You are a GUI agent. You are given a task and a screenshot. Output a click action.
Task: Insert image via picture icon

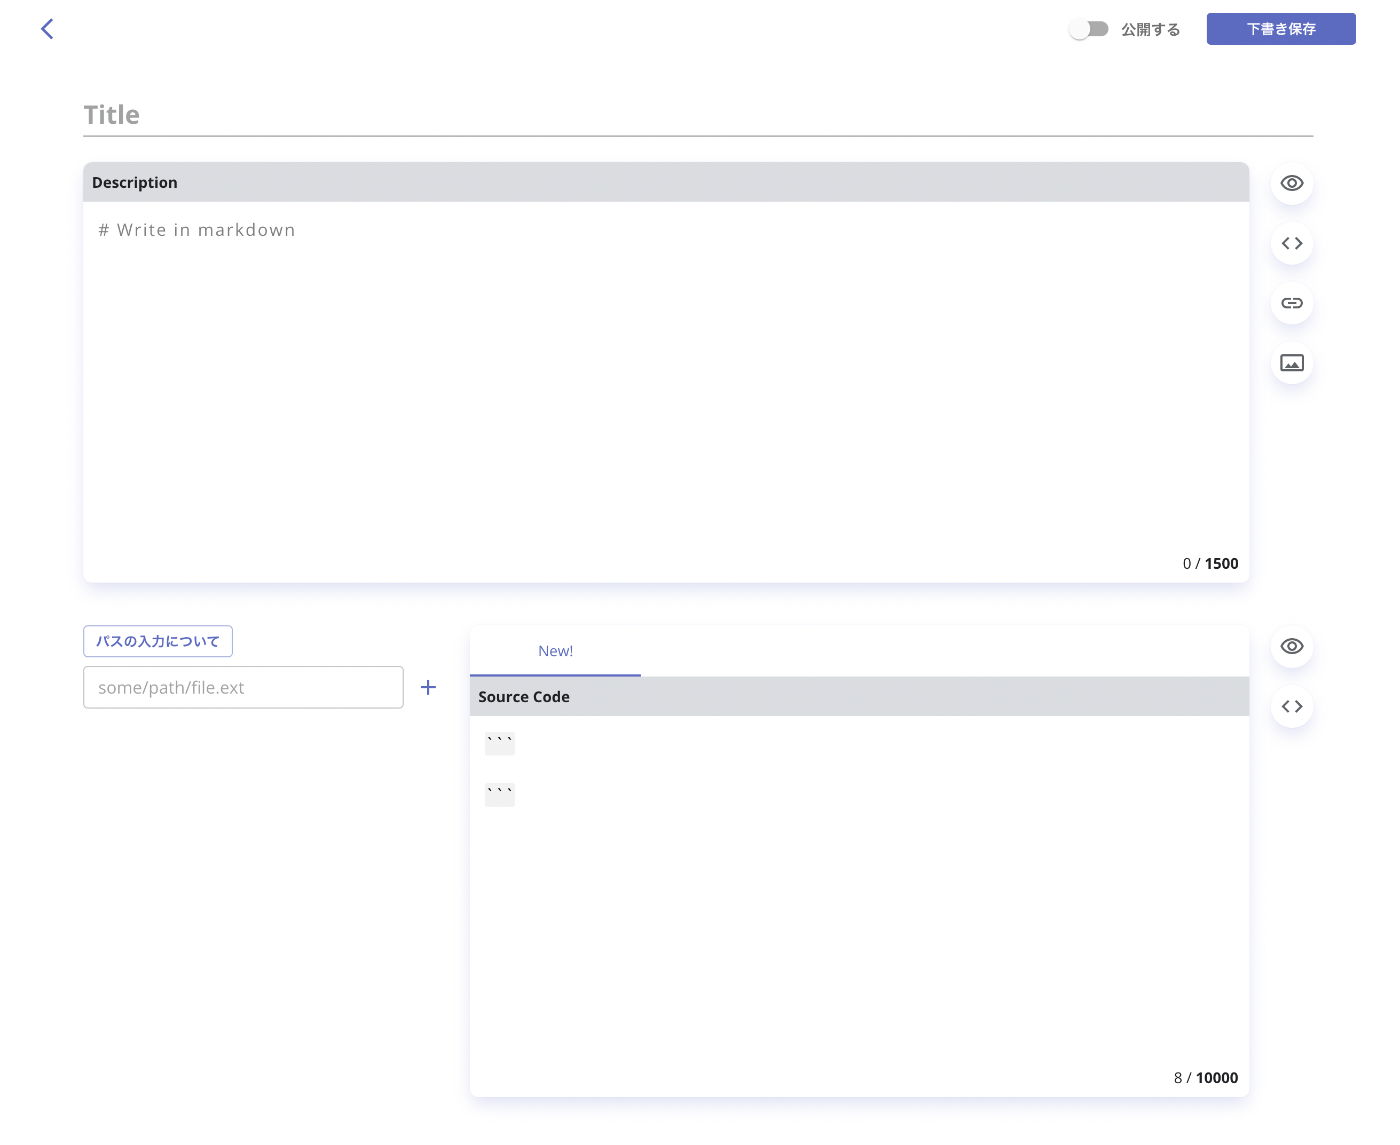1292,363
